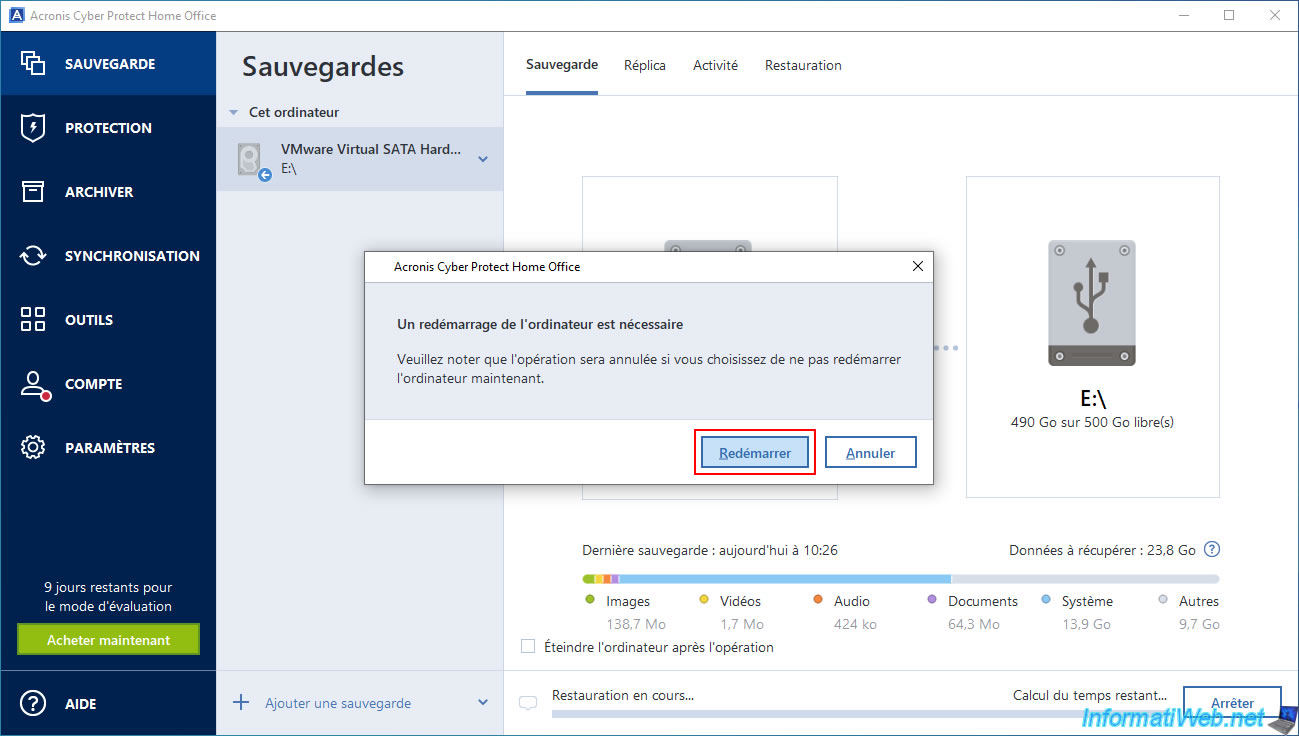The height and width of the screenshot is (736, 1299).
Task: Toggle Éteindre l'ordinateur après l'opération checkbox
Action: [528, 647]
